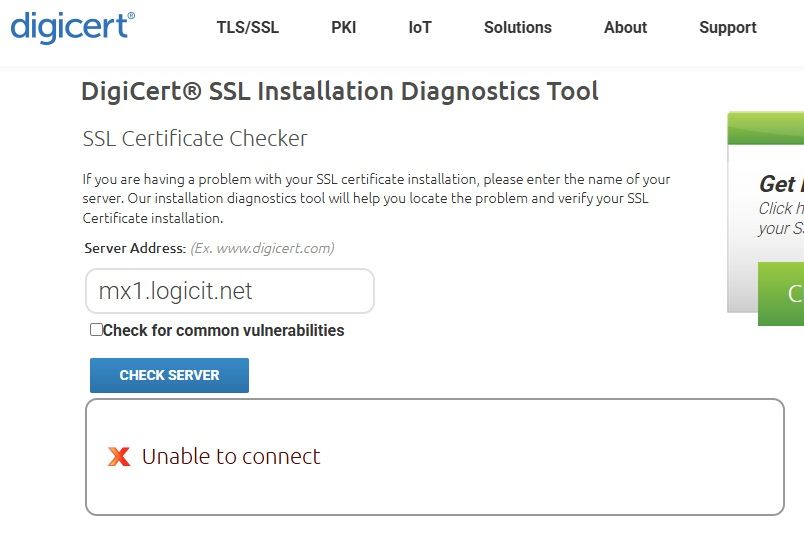Image resolution: width=804 pixels, height=542 pixels.
Task: Open the PKI menu
Action: (343, 28)
